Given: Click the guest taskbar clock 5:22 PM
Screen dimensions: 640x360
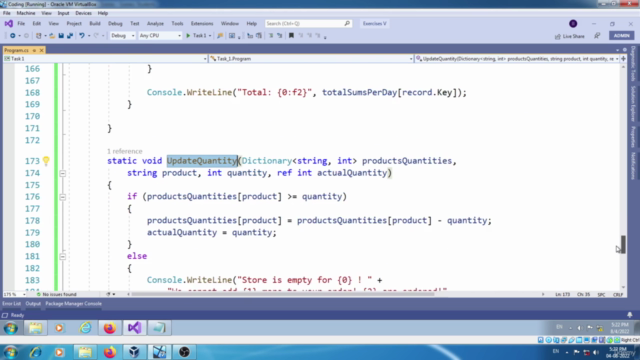Looking at the screenshot, I should (x=620, y=328).
